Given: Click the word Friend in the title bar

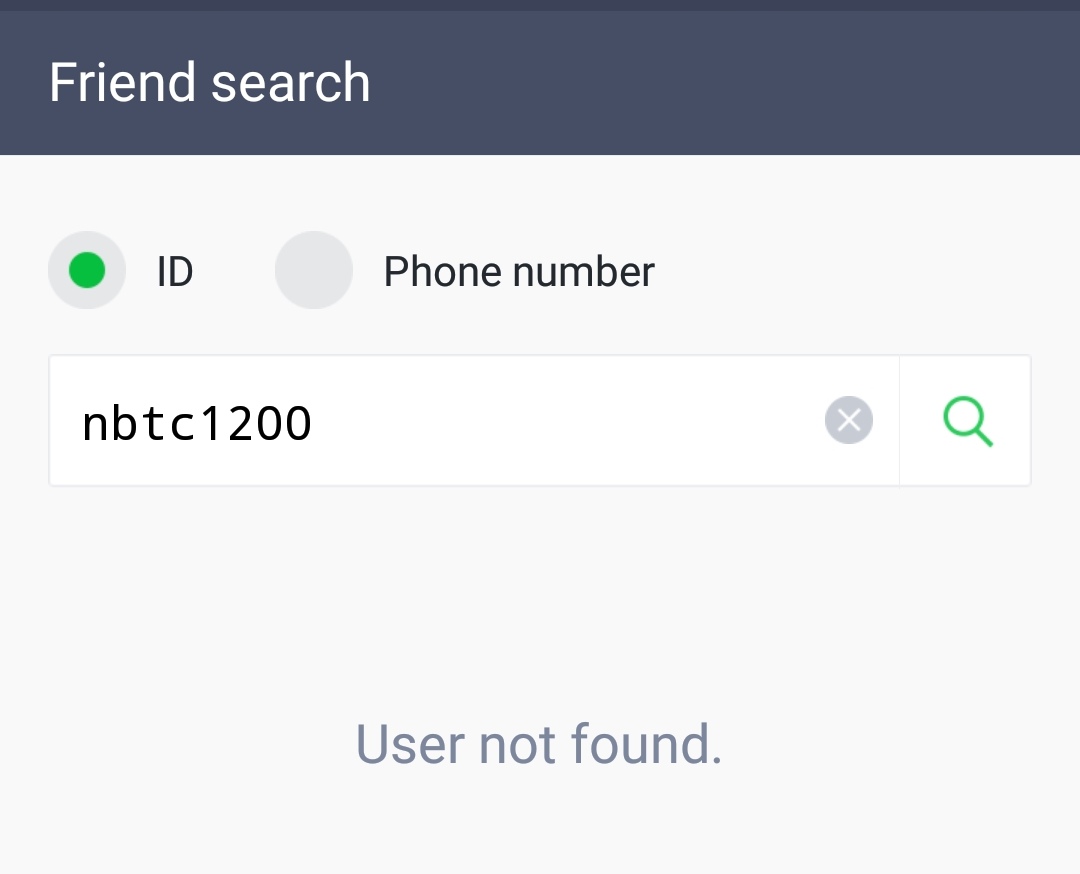Looking at the screenshot, I should click(x=123, y=83).
